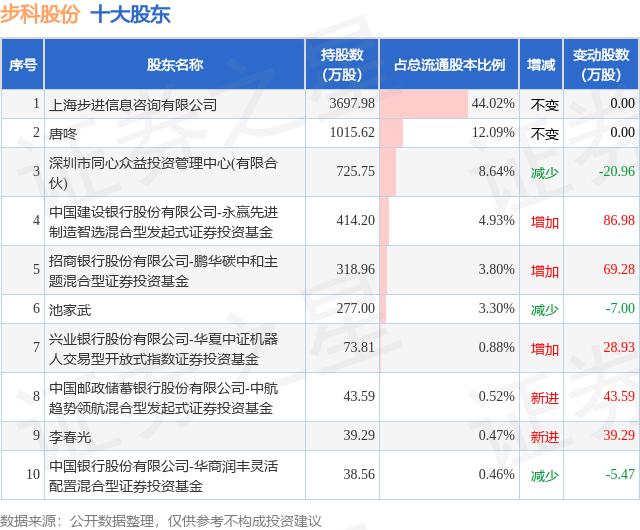Click the holding value 38.56

click(359, 474)
